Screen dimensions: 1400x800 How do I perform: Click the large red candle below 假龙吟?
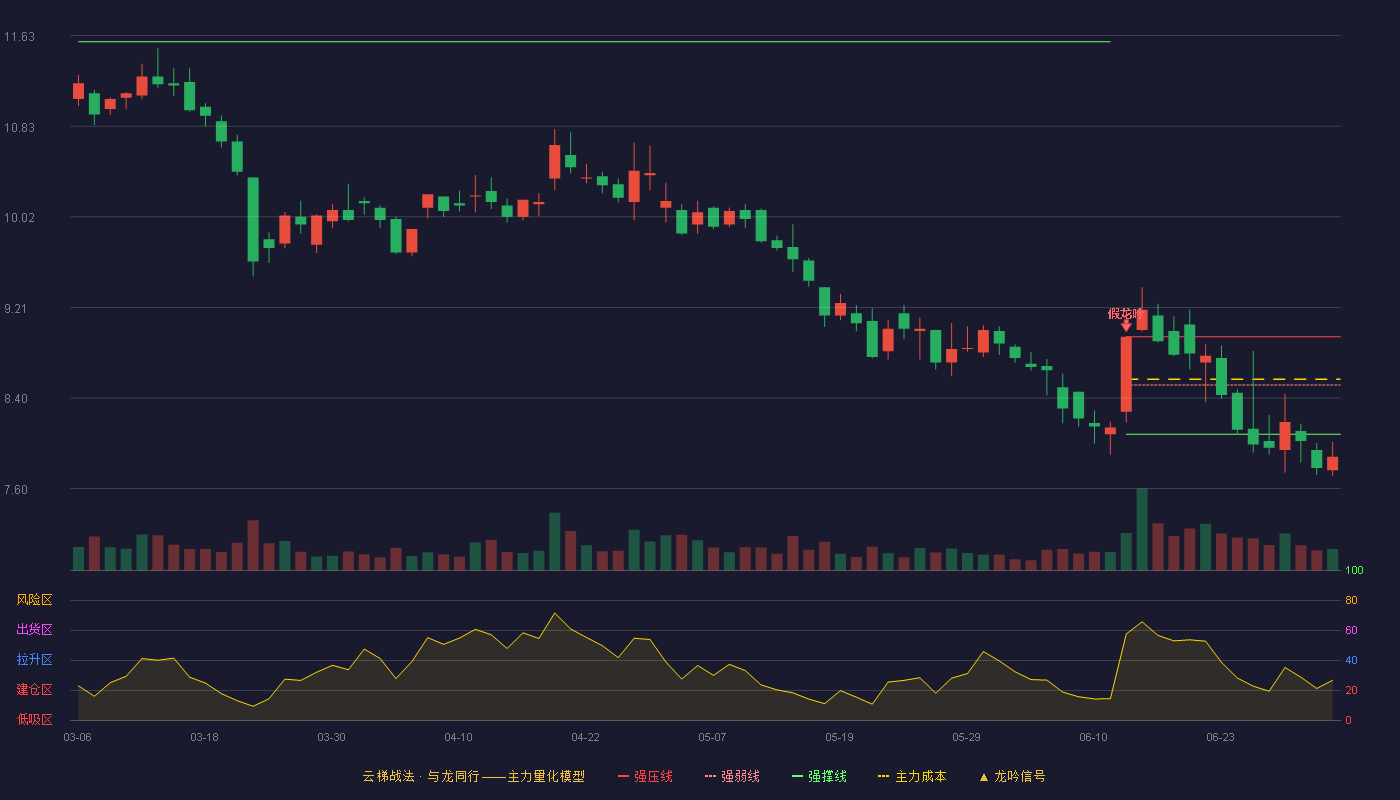[x=1126, y=374]
